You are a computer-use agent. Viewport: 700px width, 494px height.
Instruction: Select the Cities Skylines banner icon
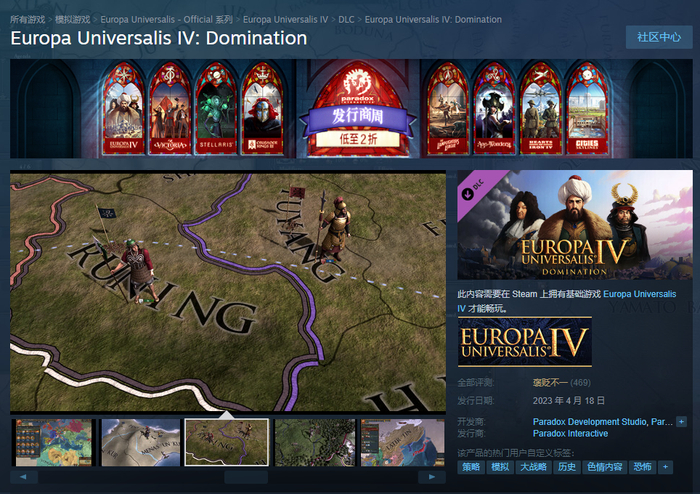coord(587,109)
